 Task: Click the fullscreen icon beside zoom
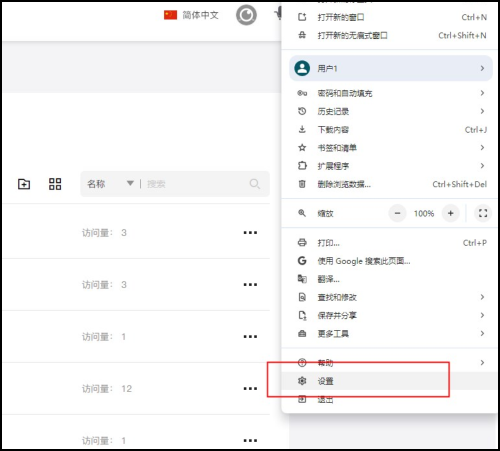click(483, 213)
